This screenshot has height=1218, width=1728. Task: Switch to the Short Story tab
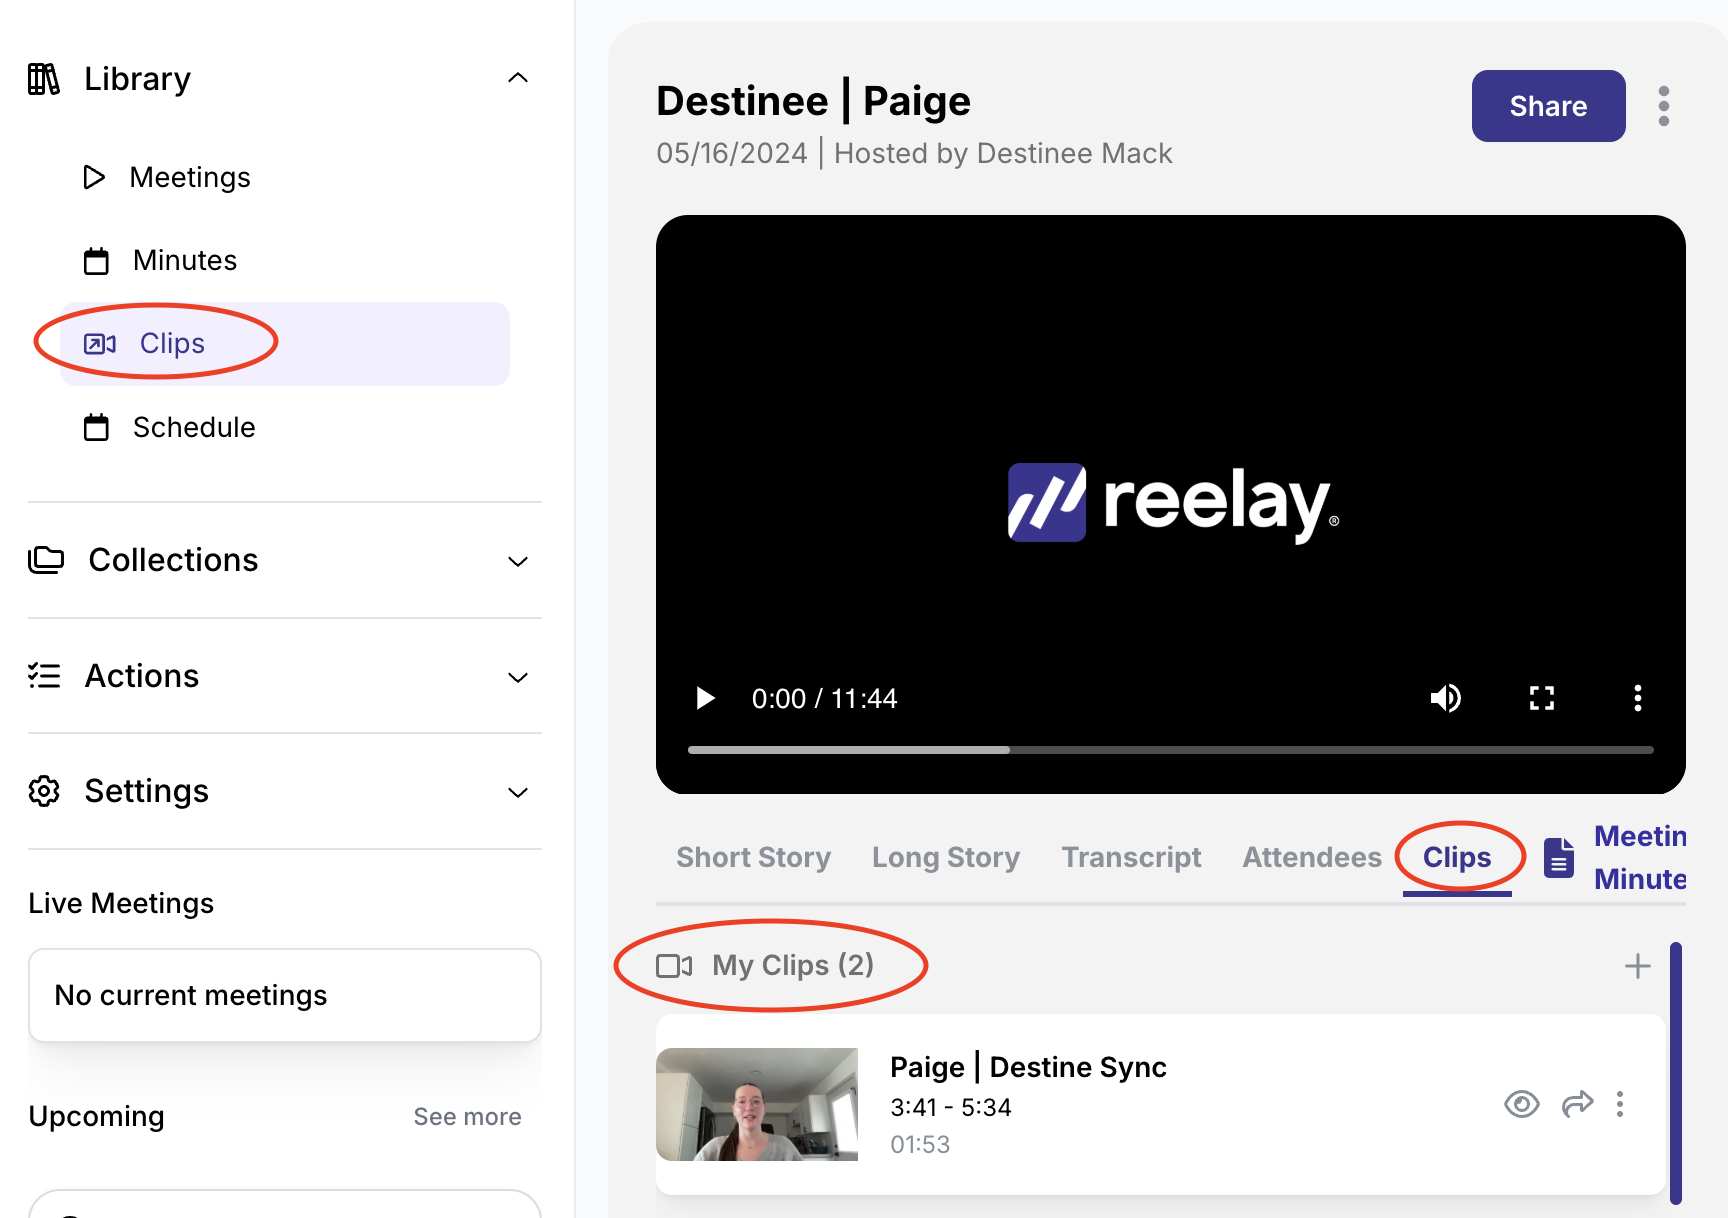point(753,858)
